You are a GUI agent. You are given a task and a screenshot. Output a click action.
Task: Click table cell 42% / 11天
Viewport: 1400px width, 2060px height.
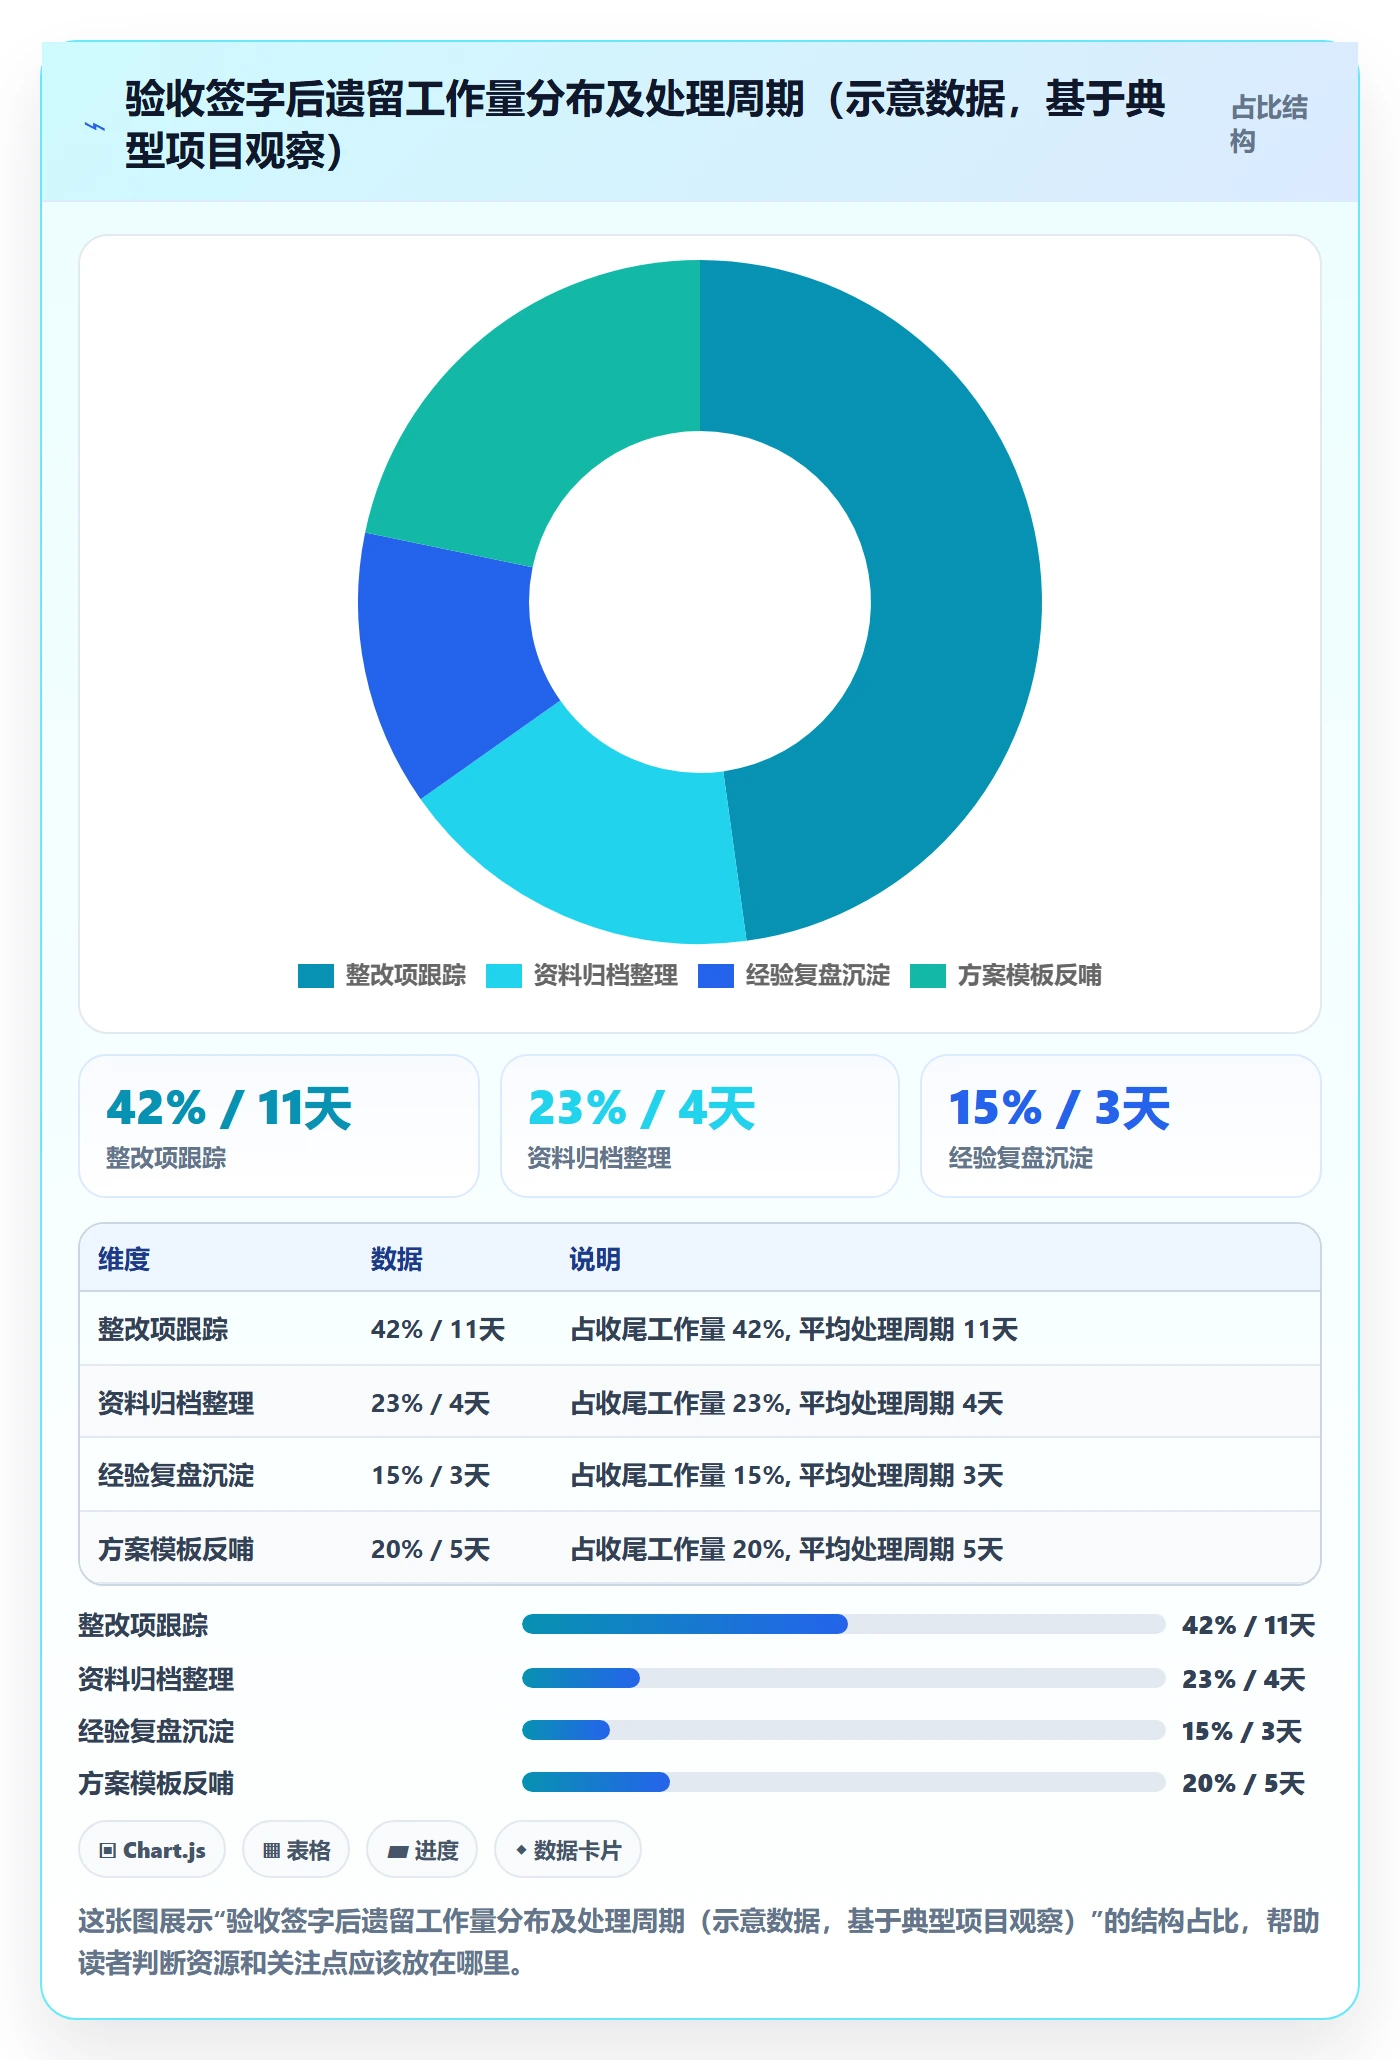[x=438, y=1329]
